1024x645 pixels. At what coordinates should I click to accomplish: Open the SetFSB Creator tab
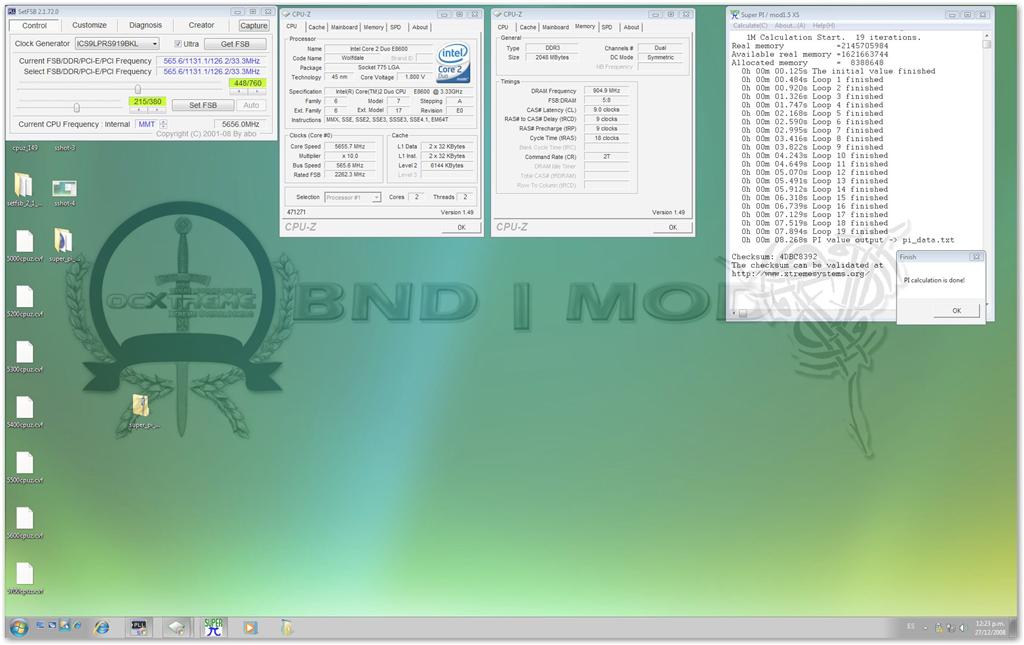201,25
